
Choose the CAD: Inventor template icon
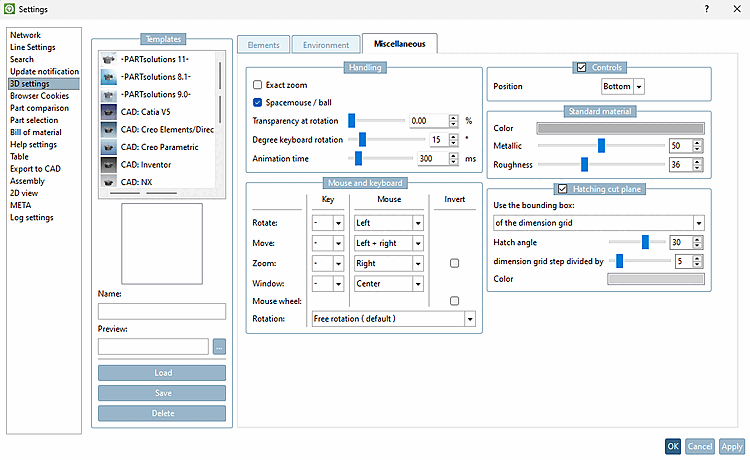pyautogui.click(x=109, y=164)
